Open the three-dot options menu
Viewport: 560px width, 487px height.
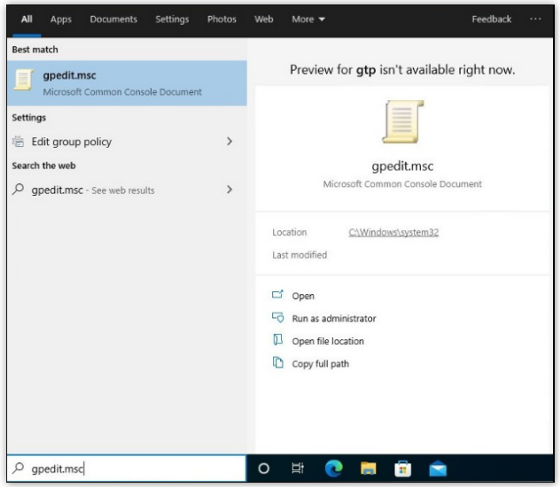tap(535, 19)
